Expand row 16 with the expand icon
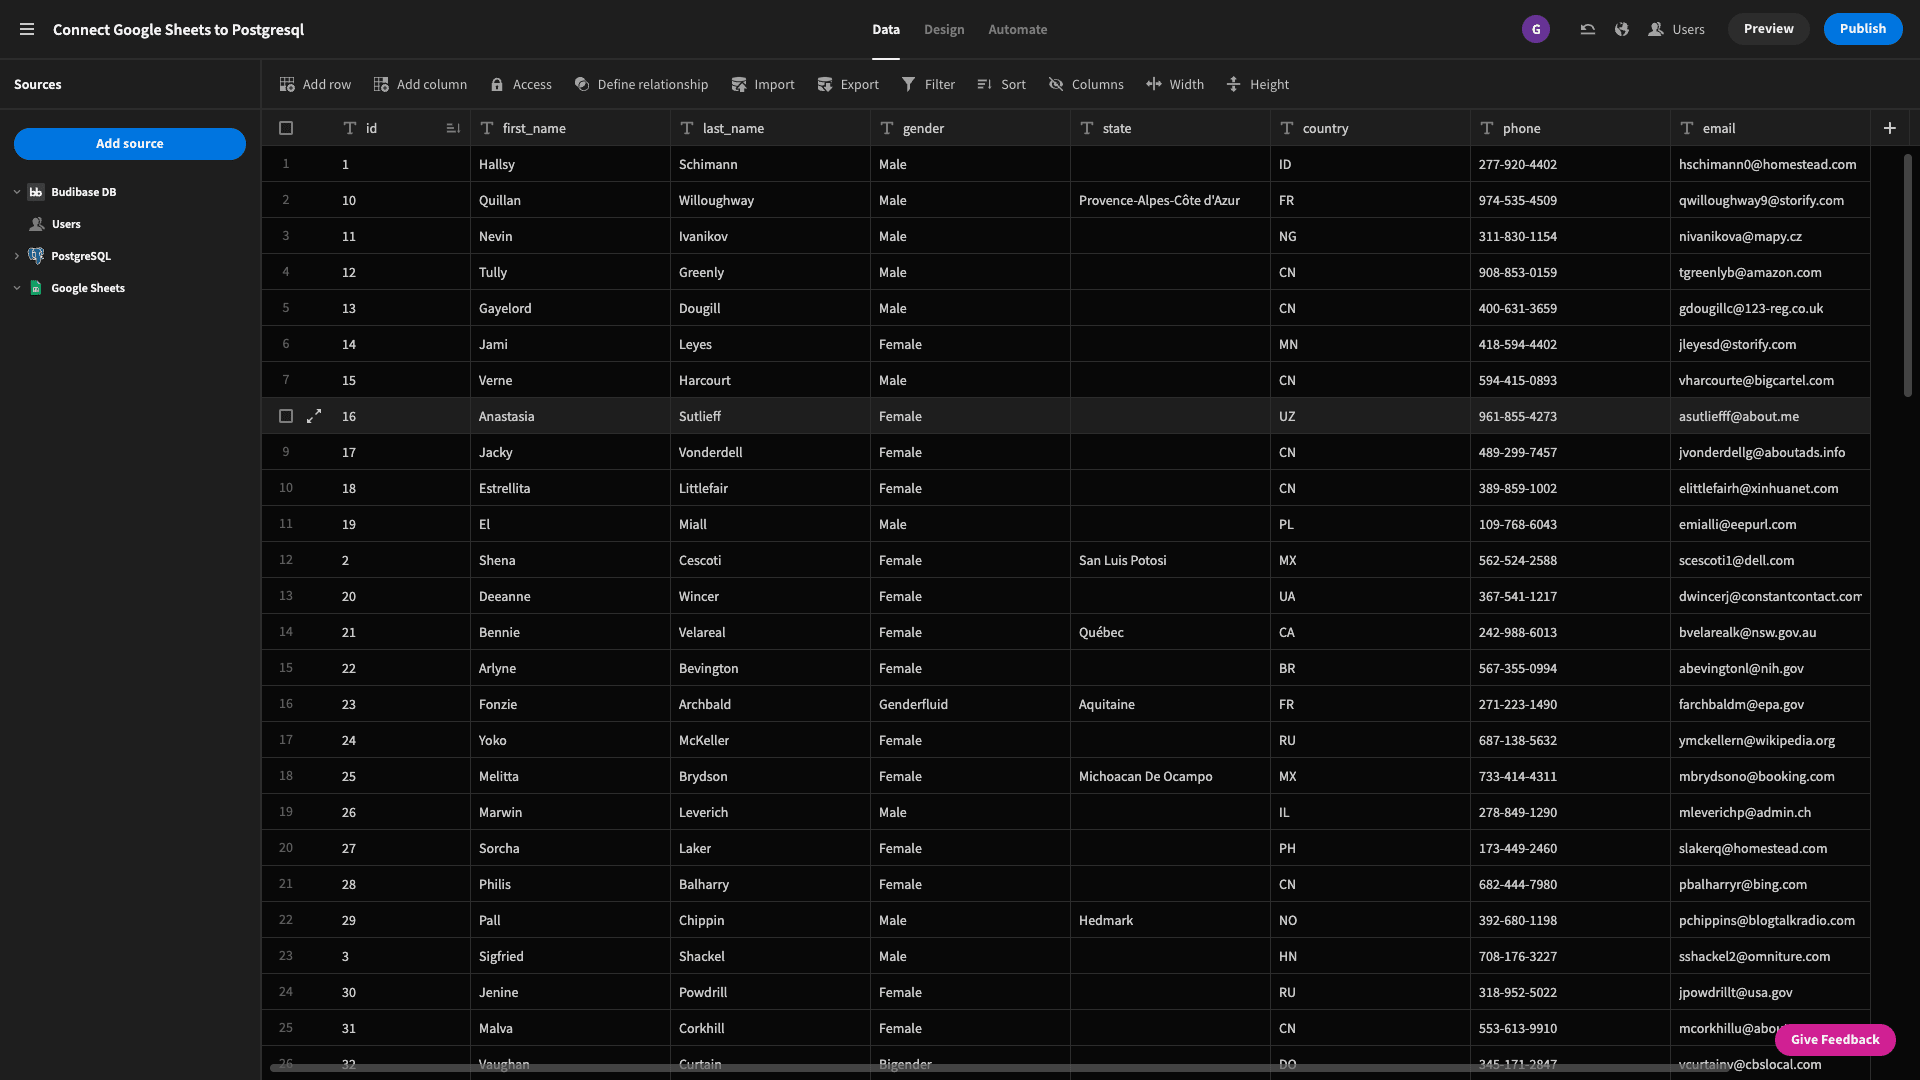The height and width of the screenshot is (1080, 1920). 314,416
